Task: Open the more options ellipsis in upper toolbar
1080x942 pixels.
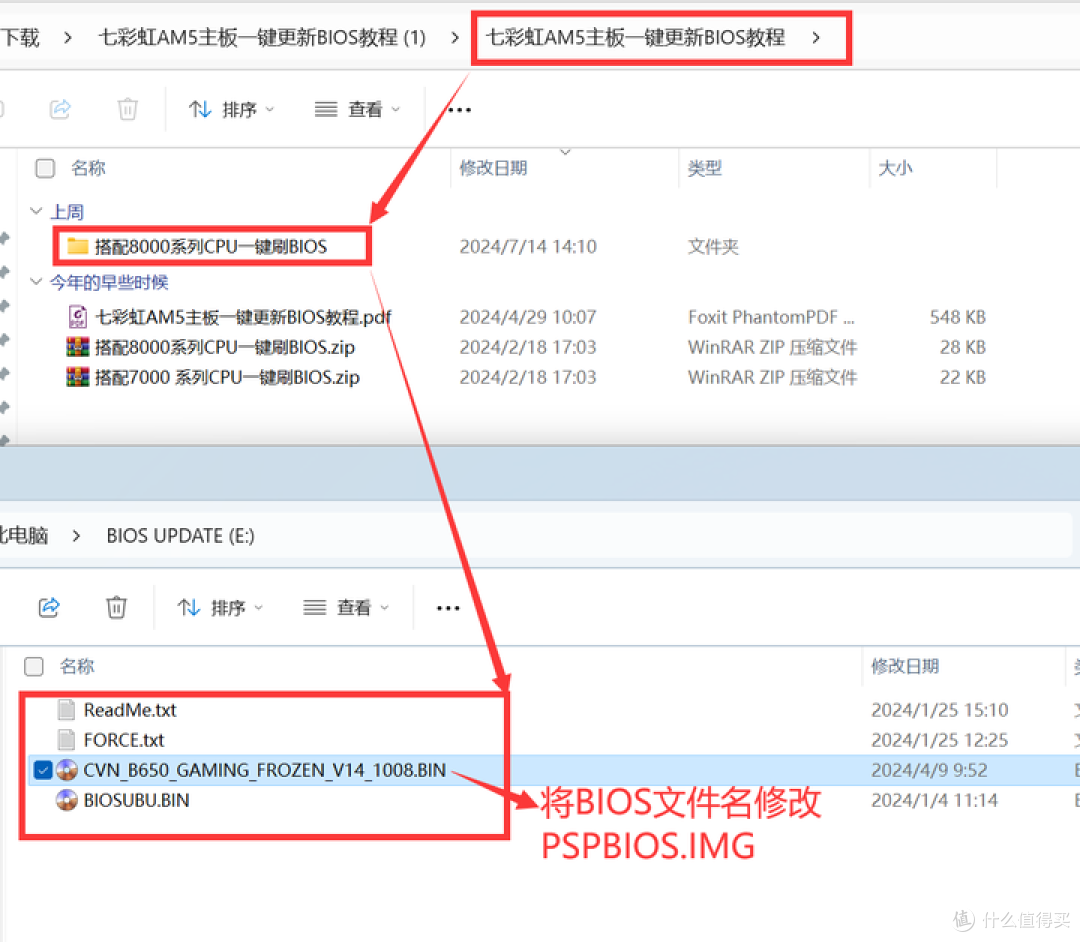Action: click(459, 109)
